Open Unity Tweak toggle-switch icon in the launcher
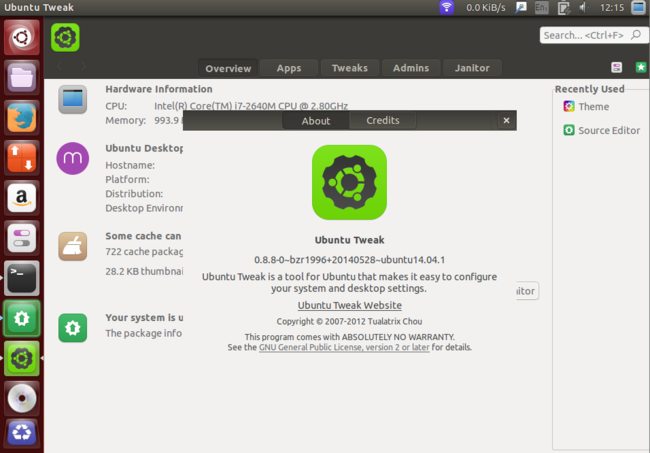This screenshot has height=453, width=650. (x=22, y=238)
